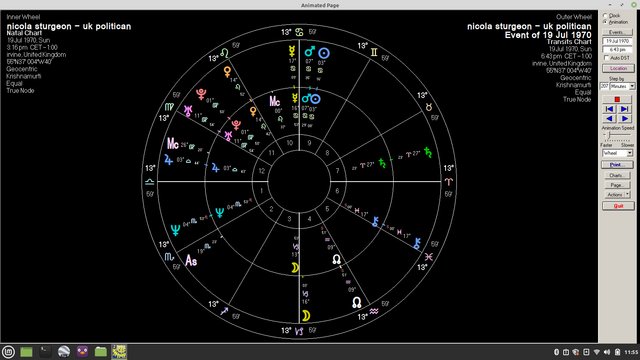Click the Cancer sign glyph at top
Viewport: 640px width, 360px height.
tap(299, 32)
